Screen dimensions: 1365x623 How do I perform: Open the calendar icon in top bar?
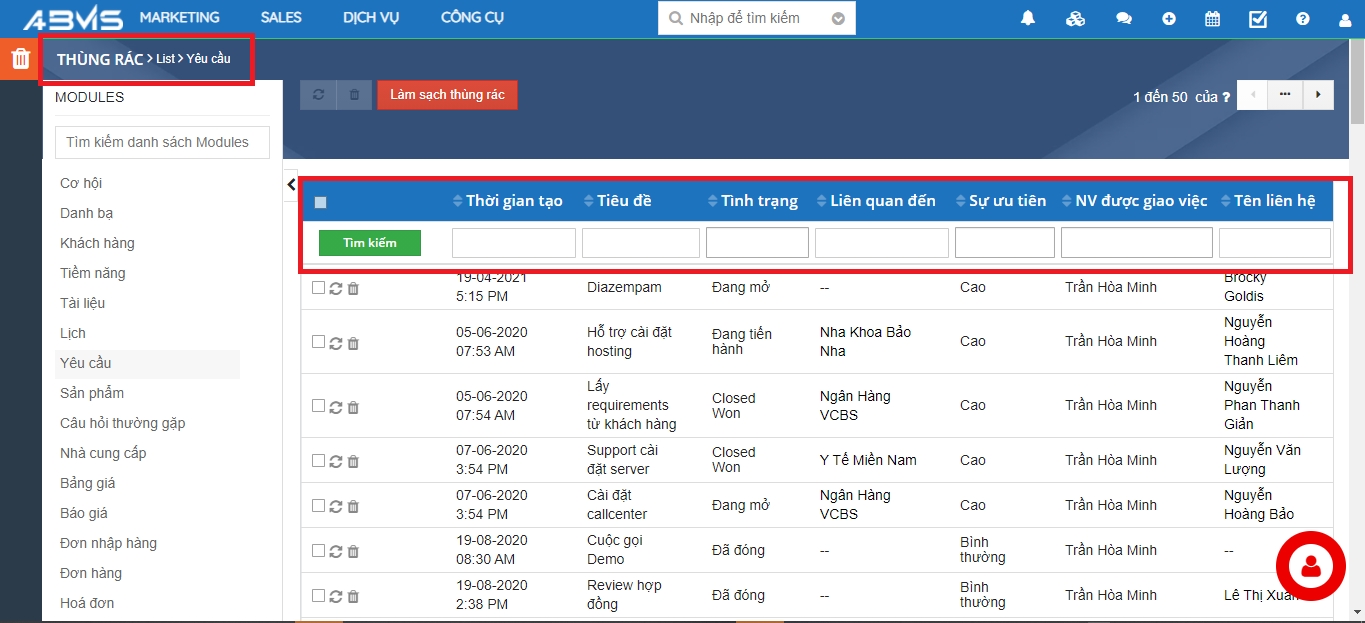(x=1212, y=18)
